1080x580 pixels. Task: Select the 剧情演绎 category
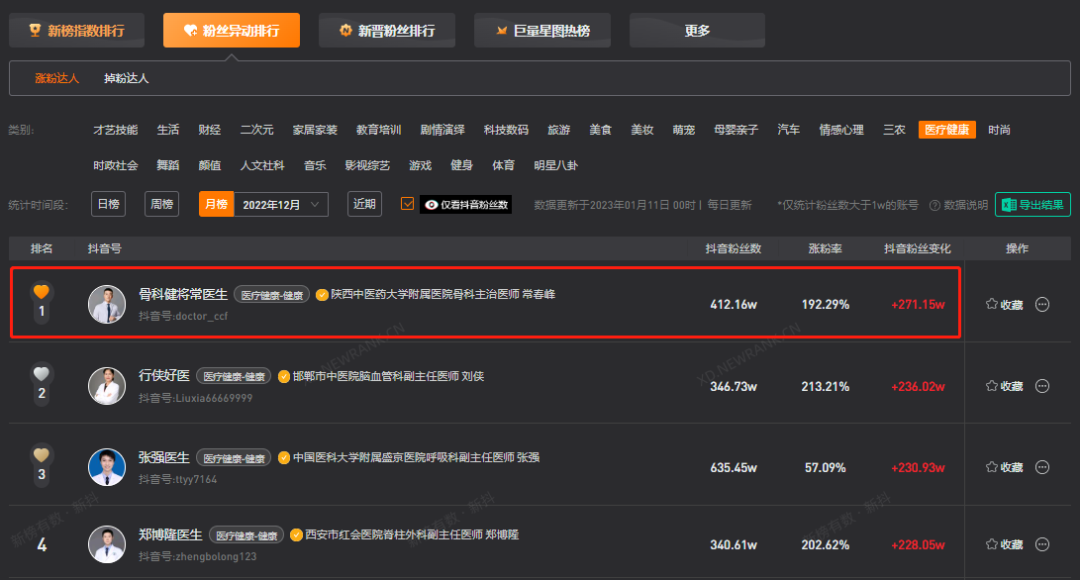(442, 130)
